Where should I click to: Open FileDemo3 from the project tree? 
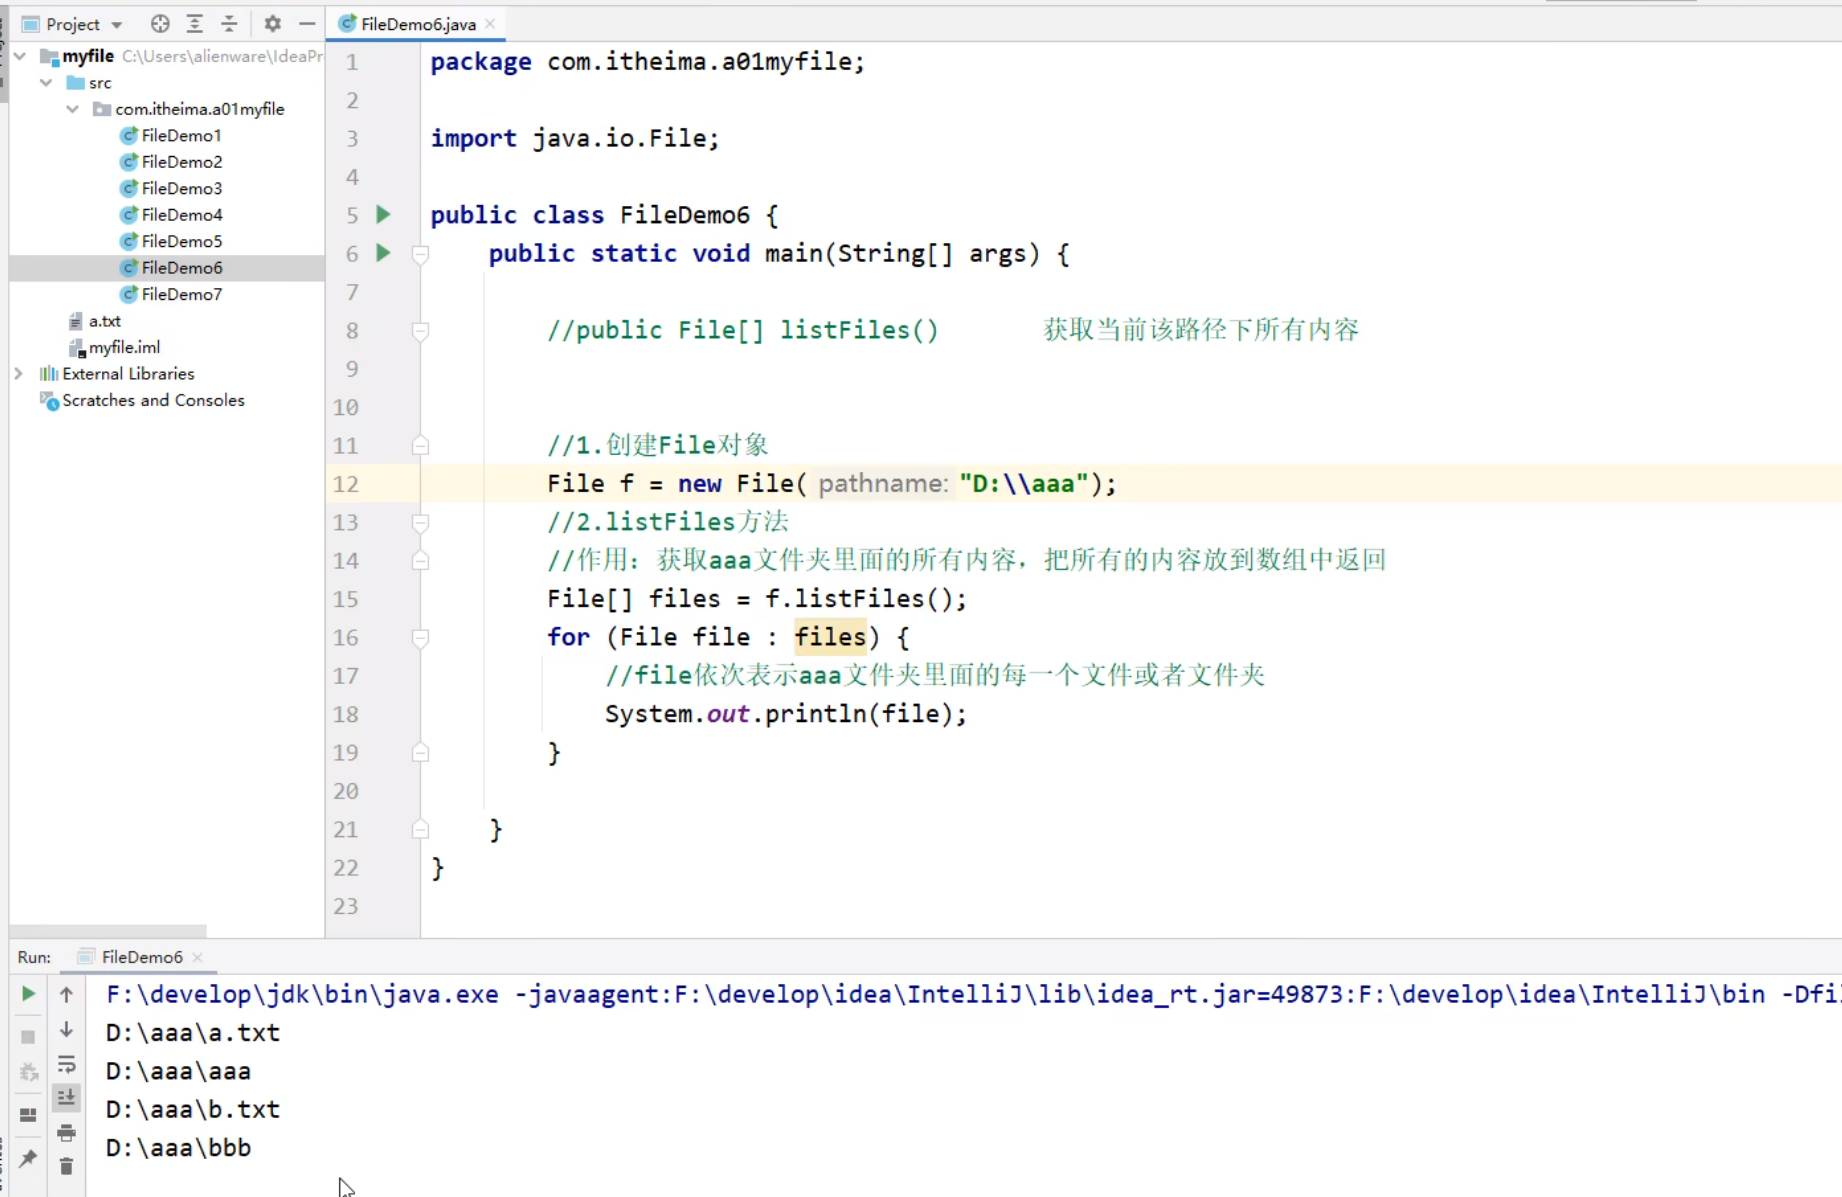pos(180,188)
